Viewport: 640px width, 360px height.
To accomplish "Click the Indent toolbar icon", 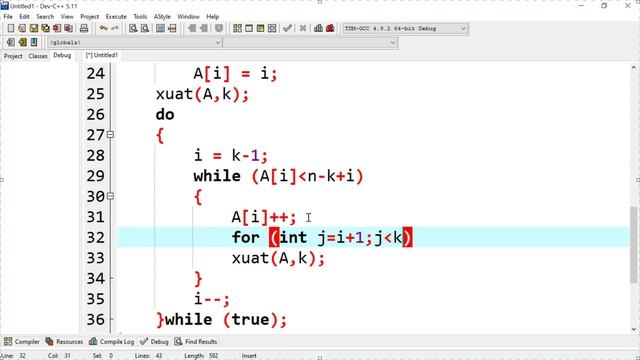I will point(192,28).
